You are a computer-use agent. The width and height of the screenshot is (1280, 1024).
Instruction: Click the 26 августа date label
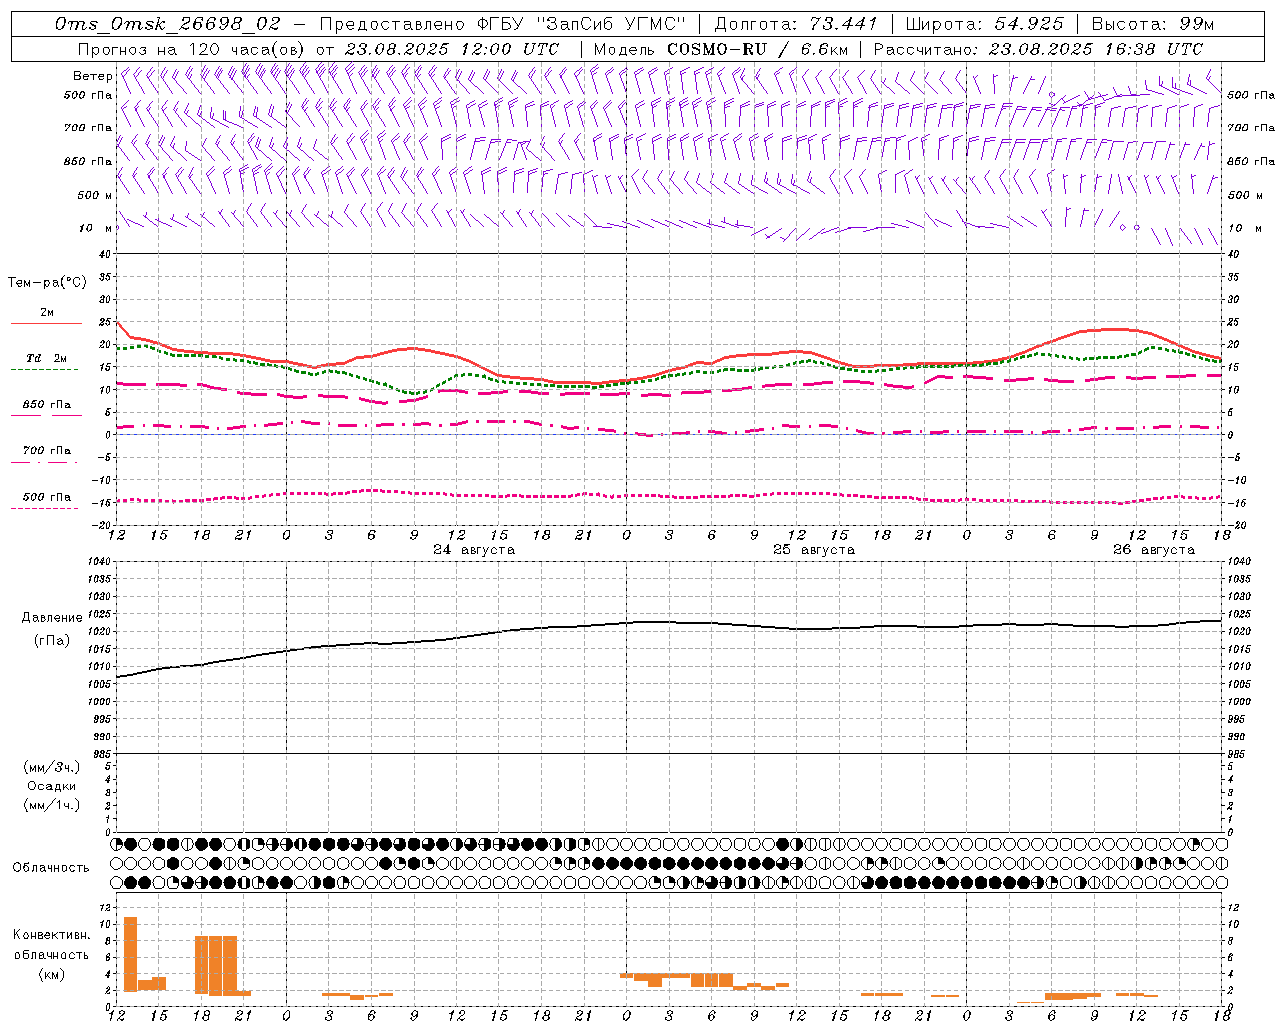pos(1154,550)
